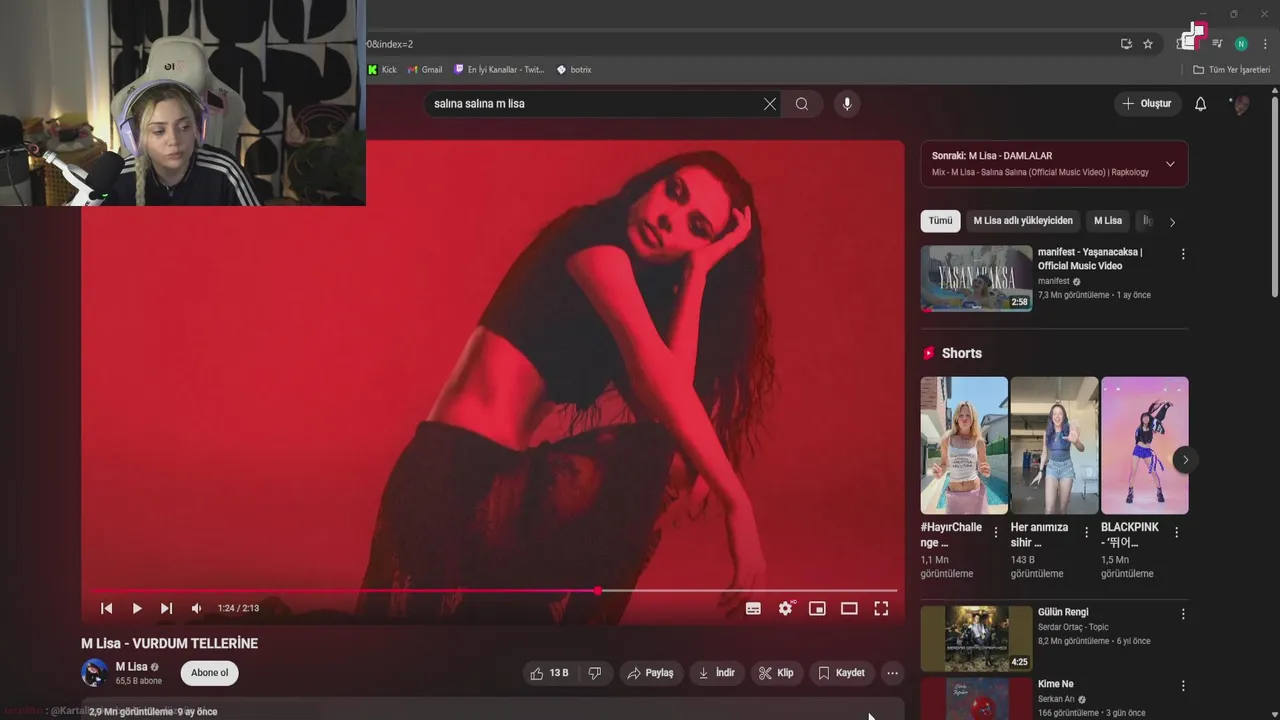Skip to the next video

point(167,608)
